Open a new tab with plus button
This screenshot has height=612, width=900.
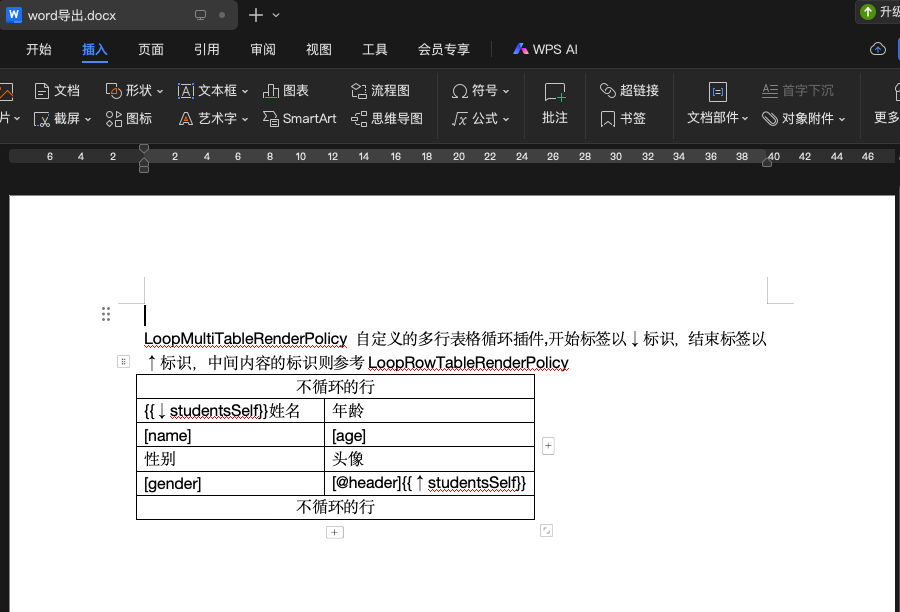256,15
